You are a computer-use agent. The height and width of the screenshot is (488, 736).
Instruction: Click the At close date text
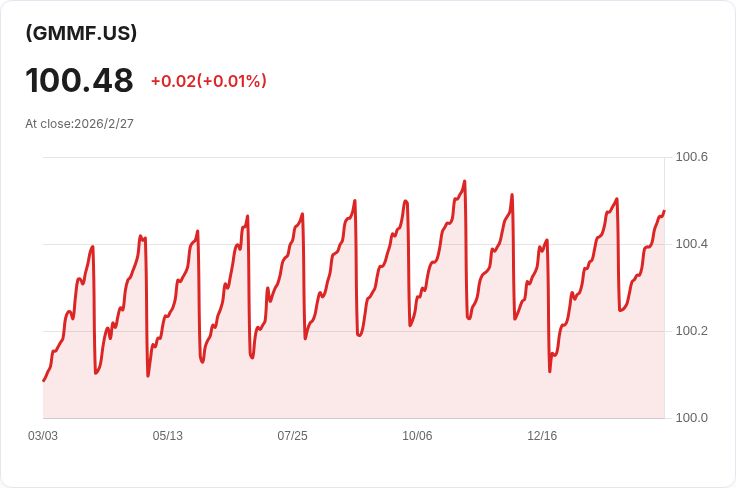pyautogui.click(x=79, y=124)
